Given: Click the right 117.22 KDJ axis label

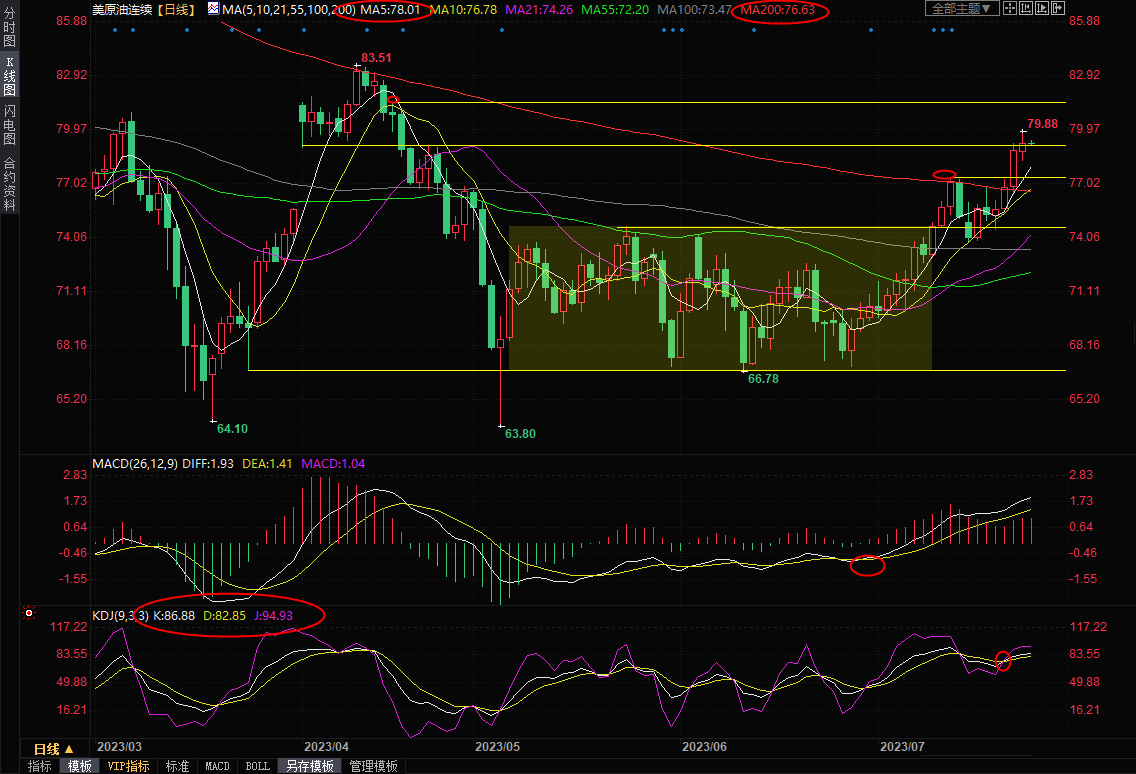Looking at the screenshot, I should (x=1088, y=627).
